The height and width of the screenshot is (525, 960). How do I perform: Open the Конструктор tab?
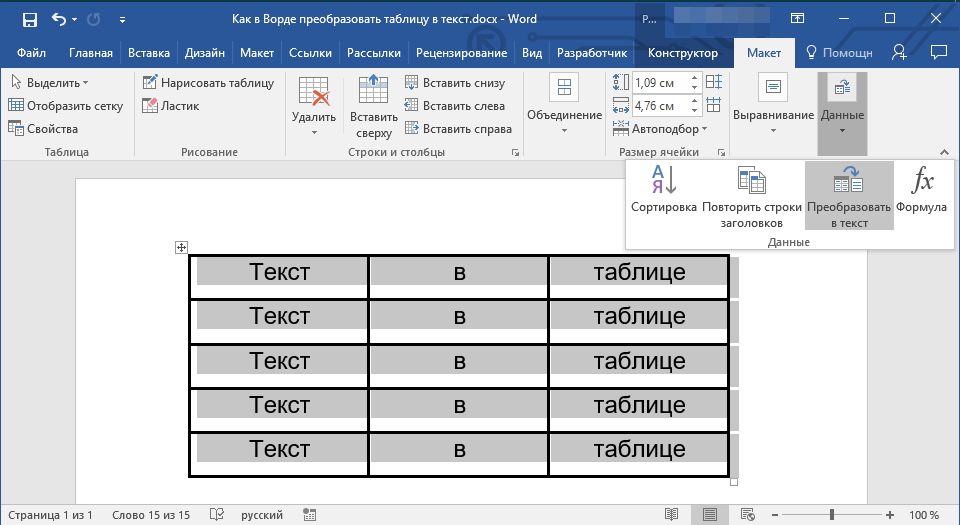(x=682, y=53)
